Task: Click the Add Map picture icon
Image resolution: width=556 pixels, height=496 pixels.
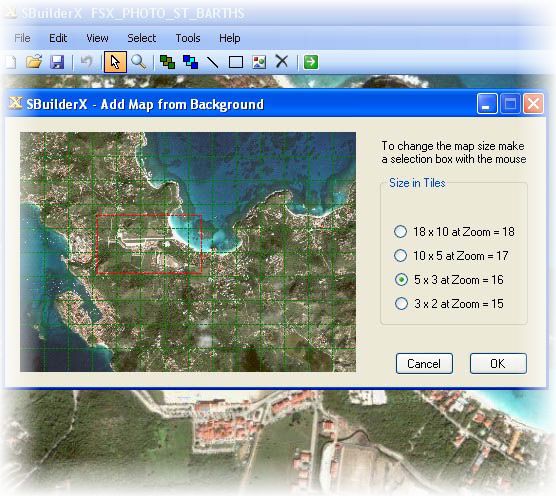Action: coord(259,62)
